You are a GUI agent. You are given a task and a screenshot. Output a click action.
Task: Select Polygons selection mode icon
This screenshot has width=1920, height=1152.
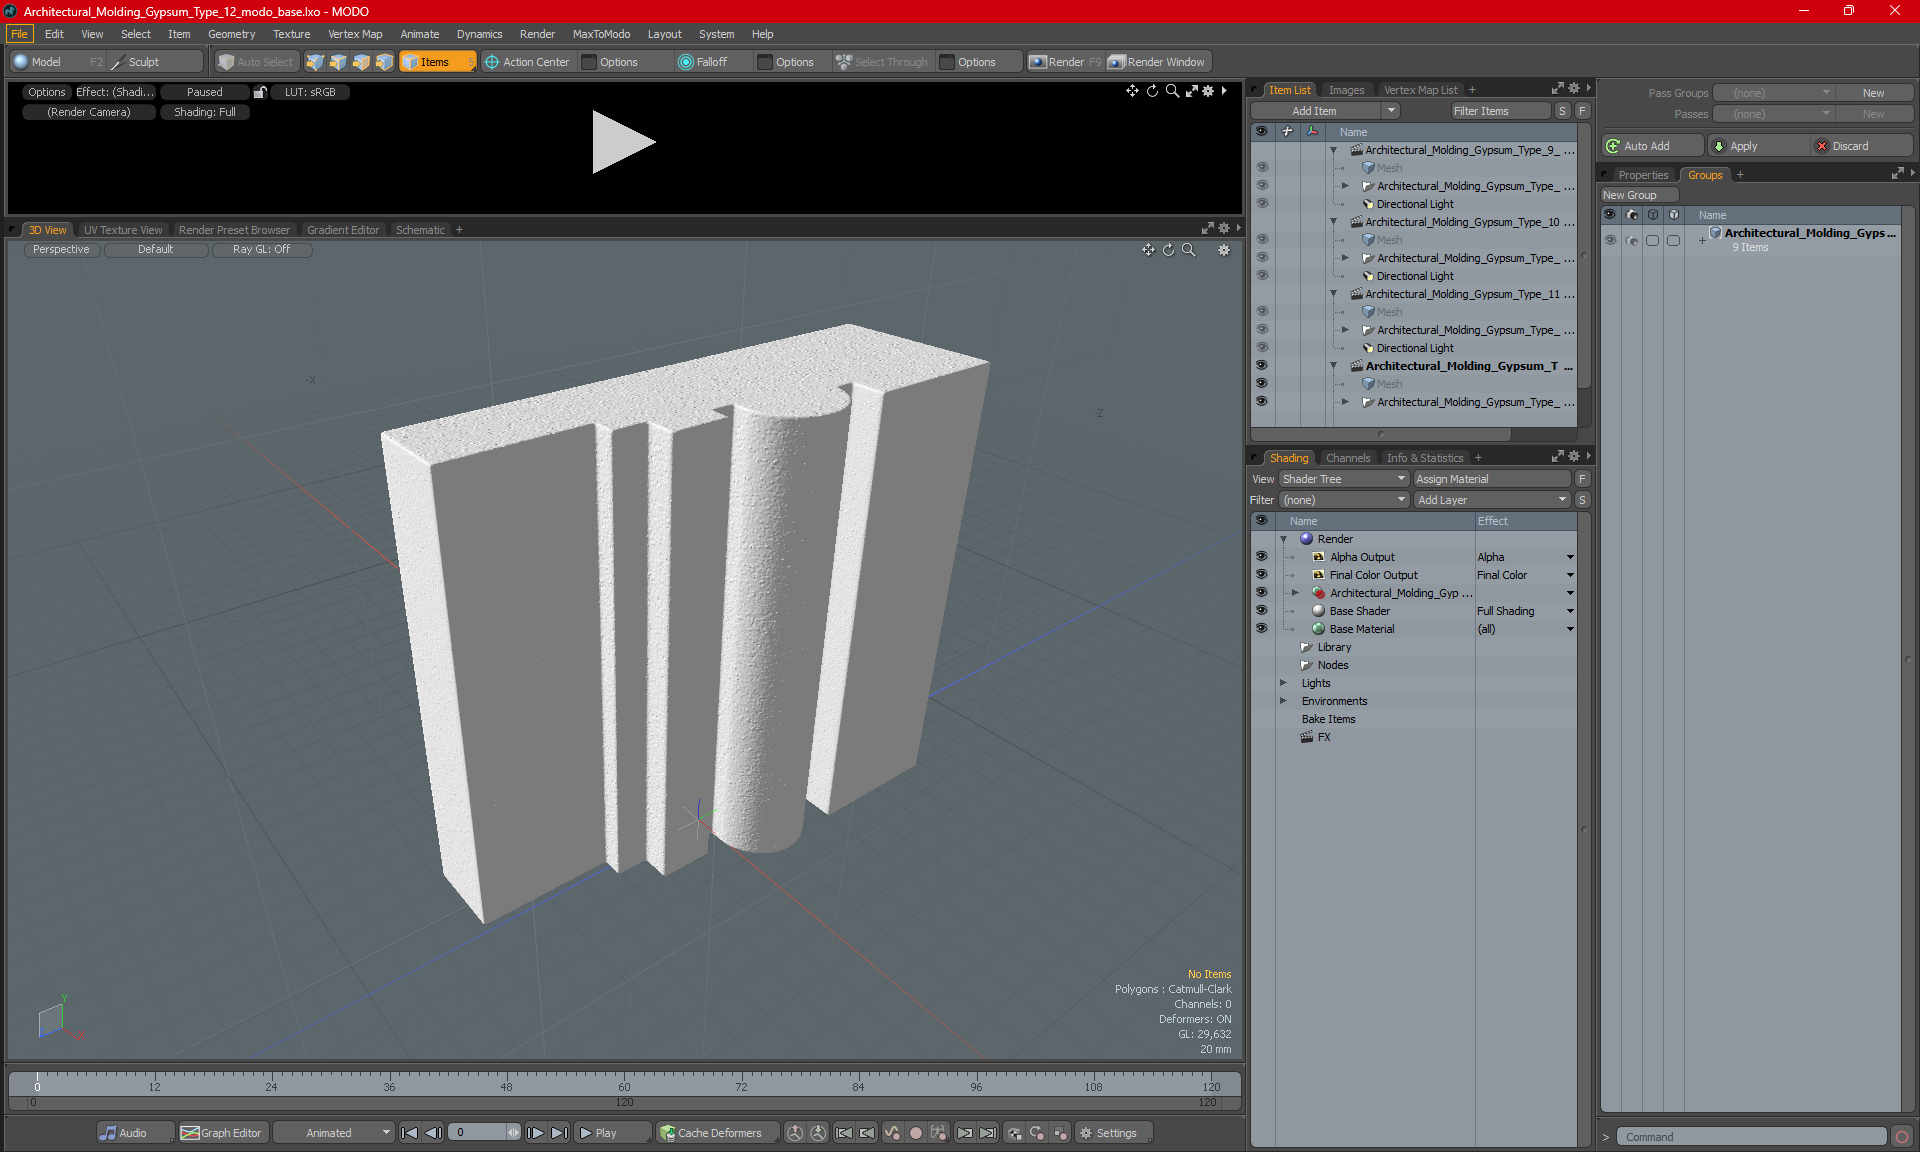click(x=361, y=62)
